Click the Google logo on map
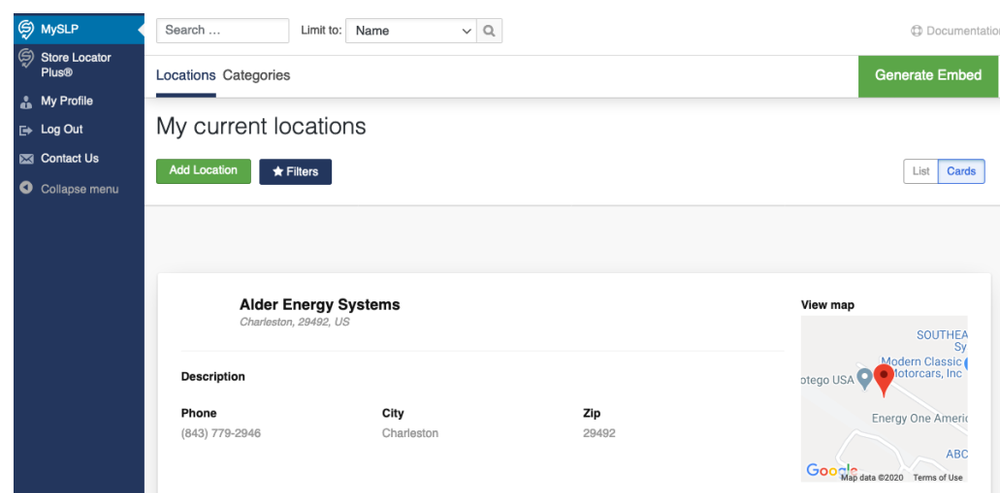 (x=832, y=471)
